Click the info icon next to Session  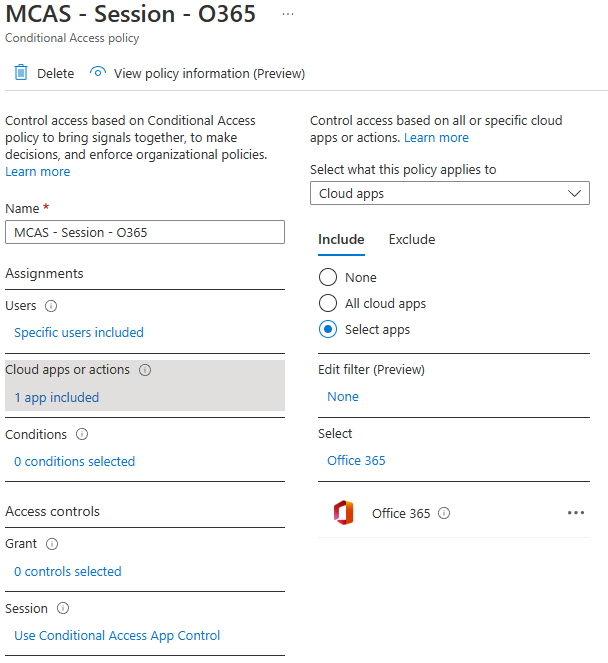(x=63, y=608)
